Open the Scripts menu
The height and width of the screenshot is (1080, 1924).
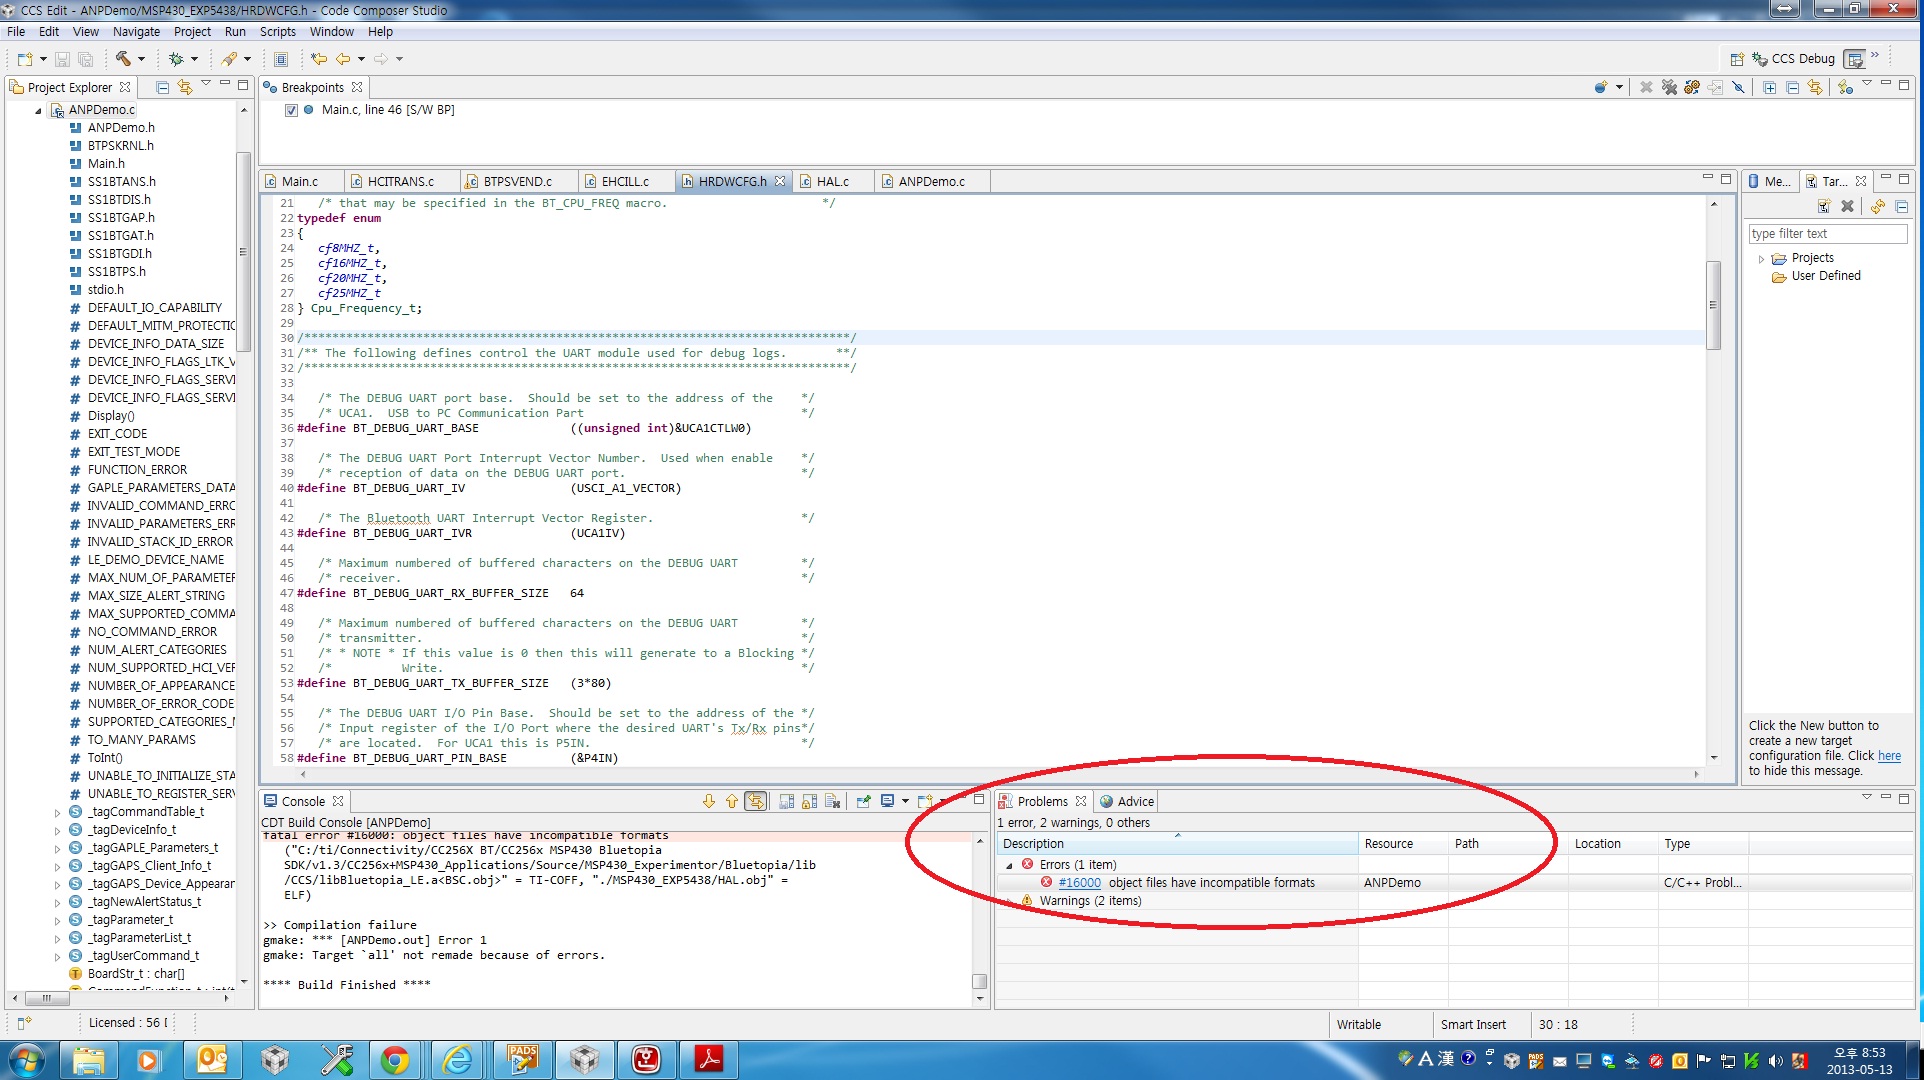coord(277,32)
